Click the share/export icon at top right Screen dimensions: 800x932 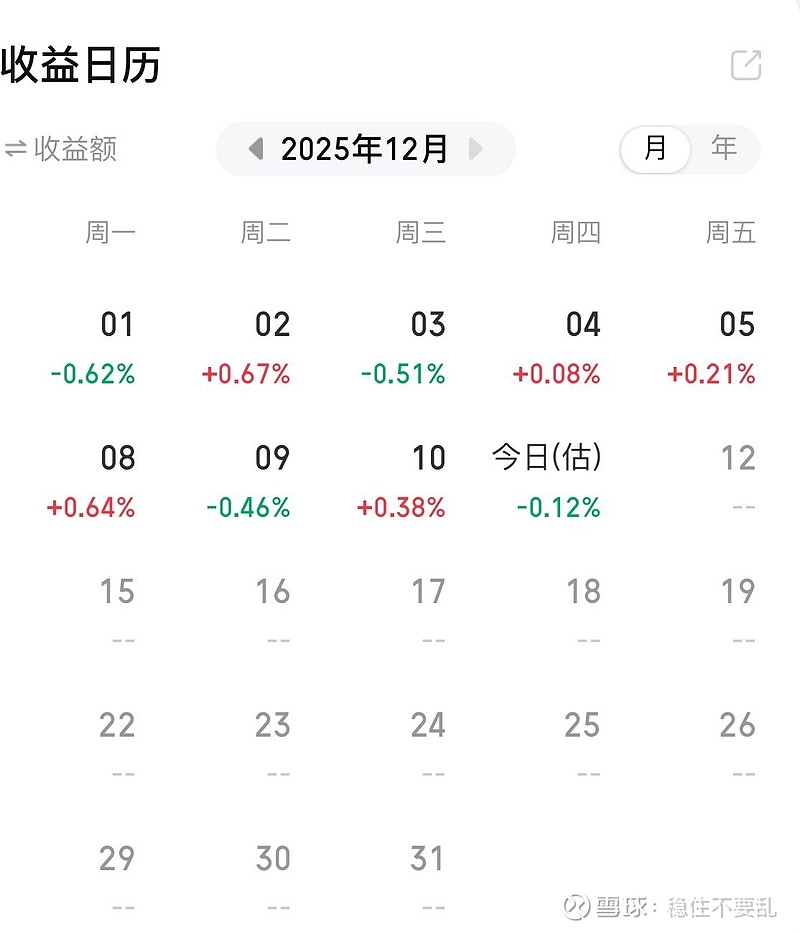[746, 65]
